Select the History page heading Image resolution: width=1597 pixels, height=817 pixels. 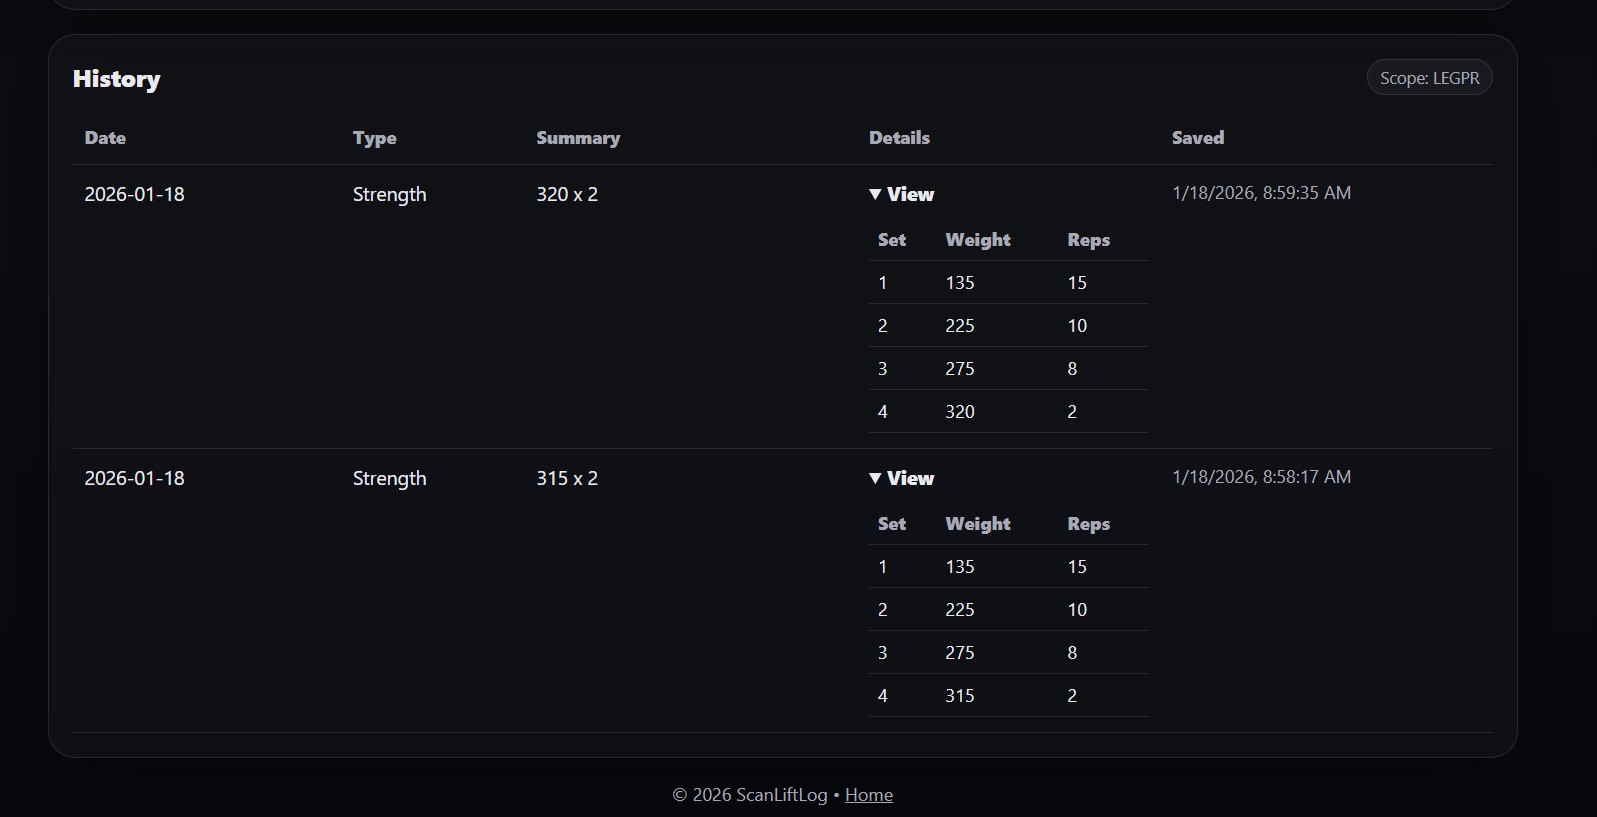[116, 78]
